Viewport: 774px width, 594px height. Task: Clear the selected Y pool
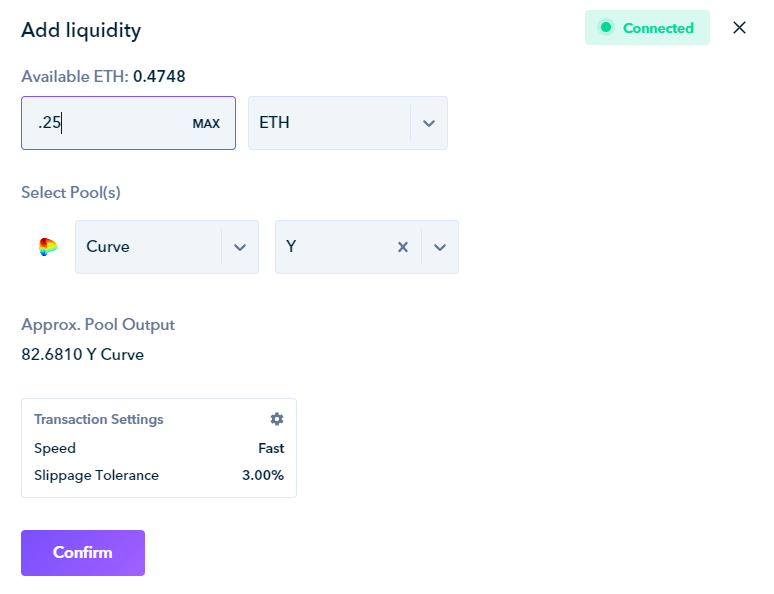[x=403, y=247]
